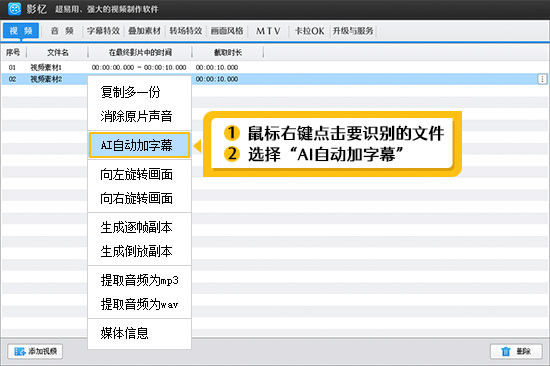550x366 pixels.
Task: Select 提取音频为mp3 menu entry
Action: click(x=140, y=280)
